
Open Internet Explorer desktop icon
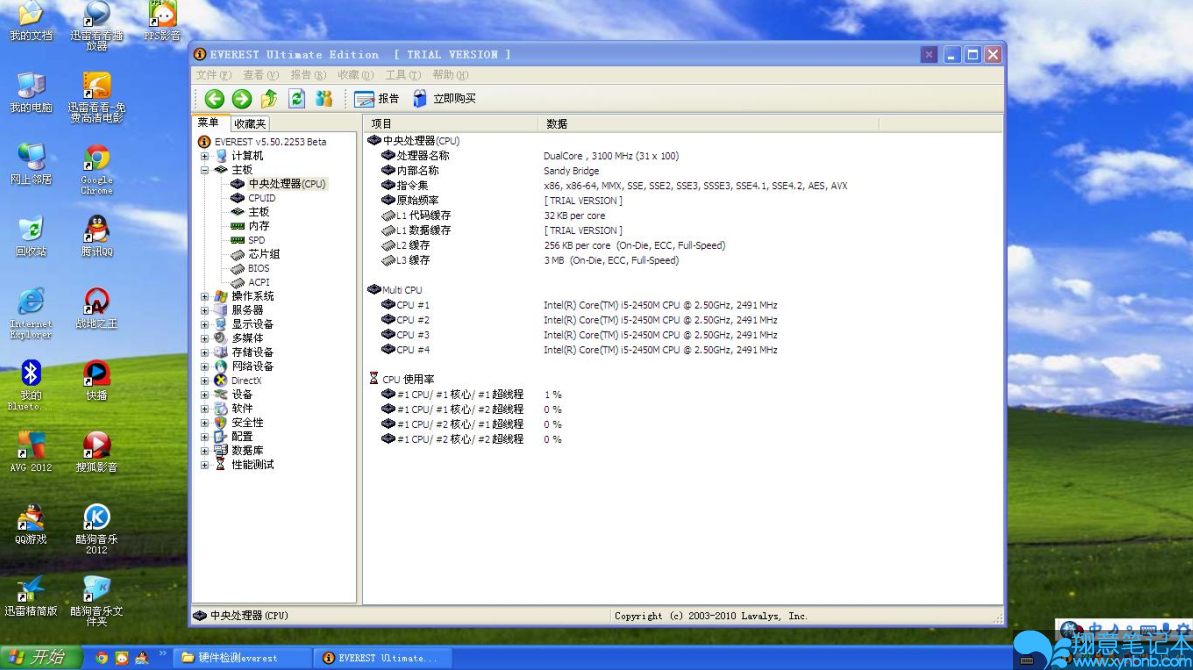31,313
